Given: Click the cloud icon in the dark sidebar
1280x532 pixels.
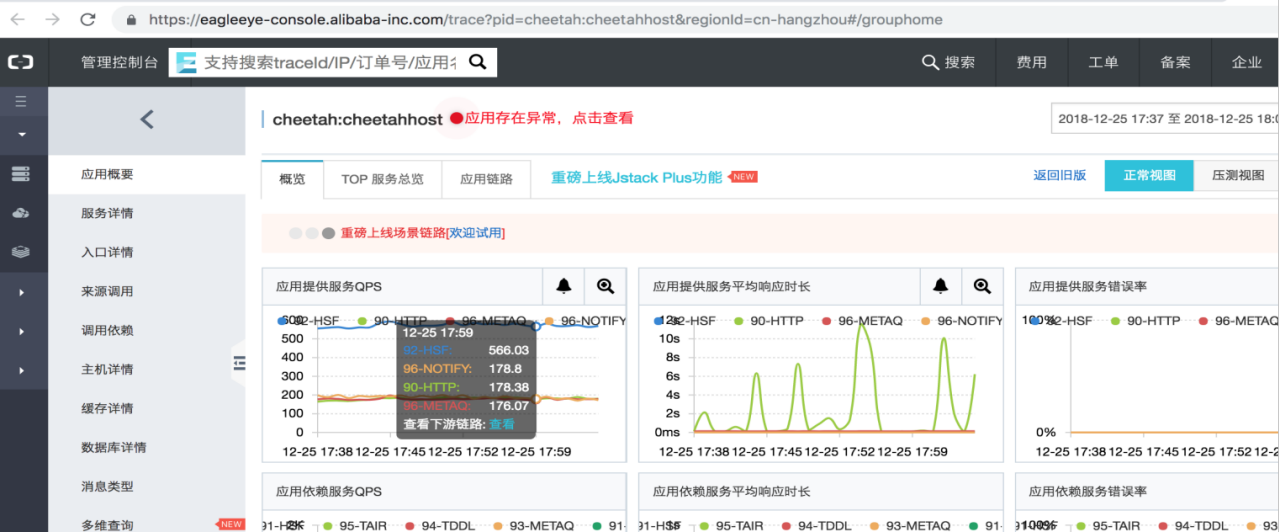Looking at the screenshot, I should tap(21, 213).
